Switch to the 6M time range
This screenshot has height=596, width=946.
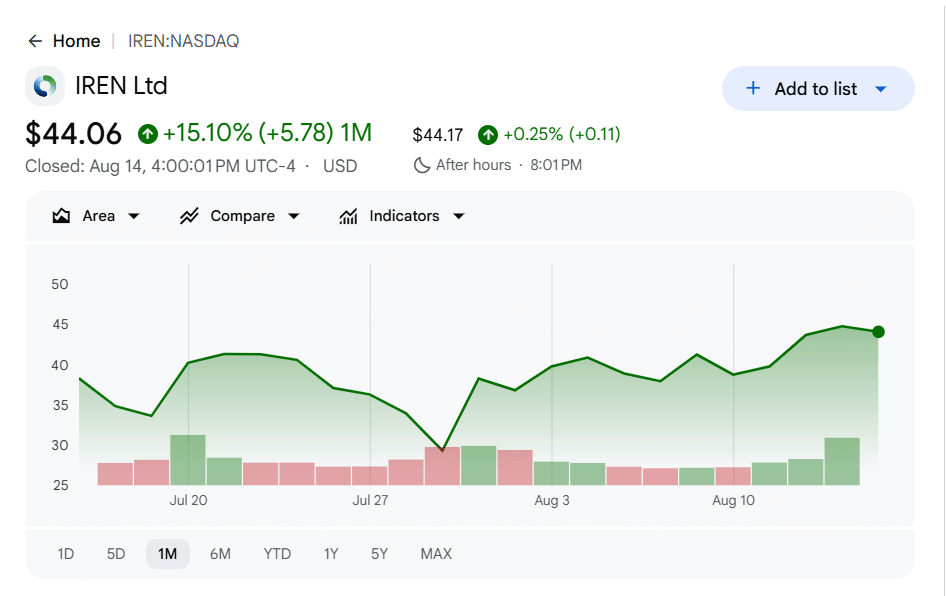pos(220,554)
